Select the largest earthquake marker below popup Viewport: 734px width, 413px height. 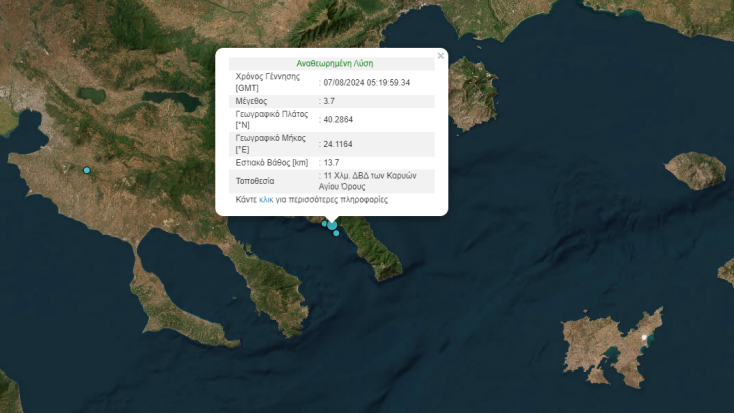[331, 225]
